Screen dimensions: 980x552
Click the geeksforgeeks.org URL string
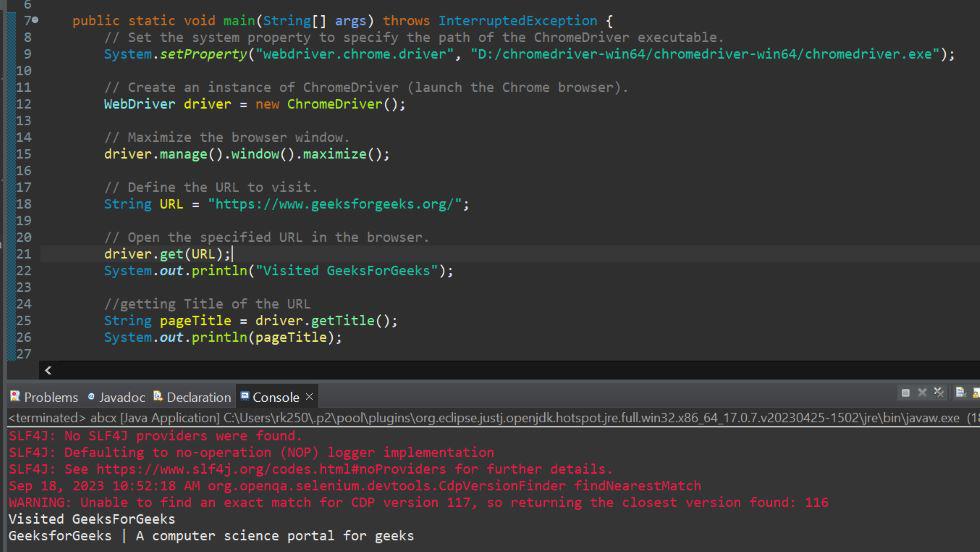(335, 204)
